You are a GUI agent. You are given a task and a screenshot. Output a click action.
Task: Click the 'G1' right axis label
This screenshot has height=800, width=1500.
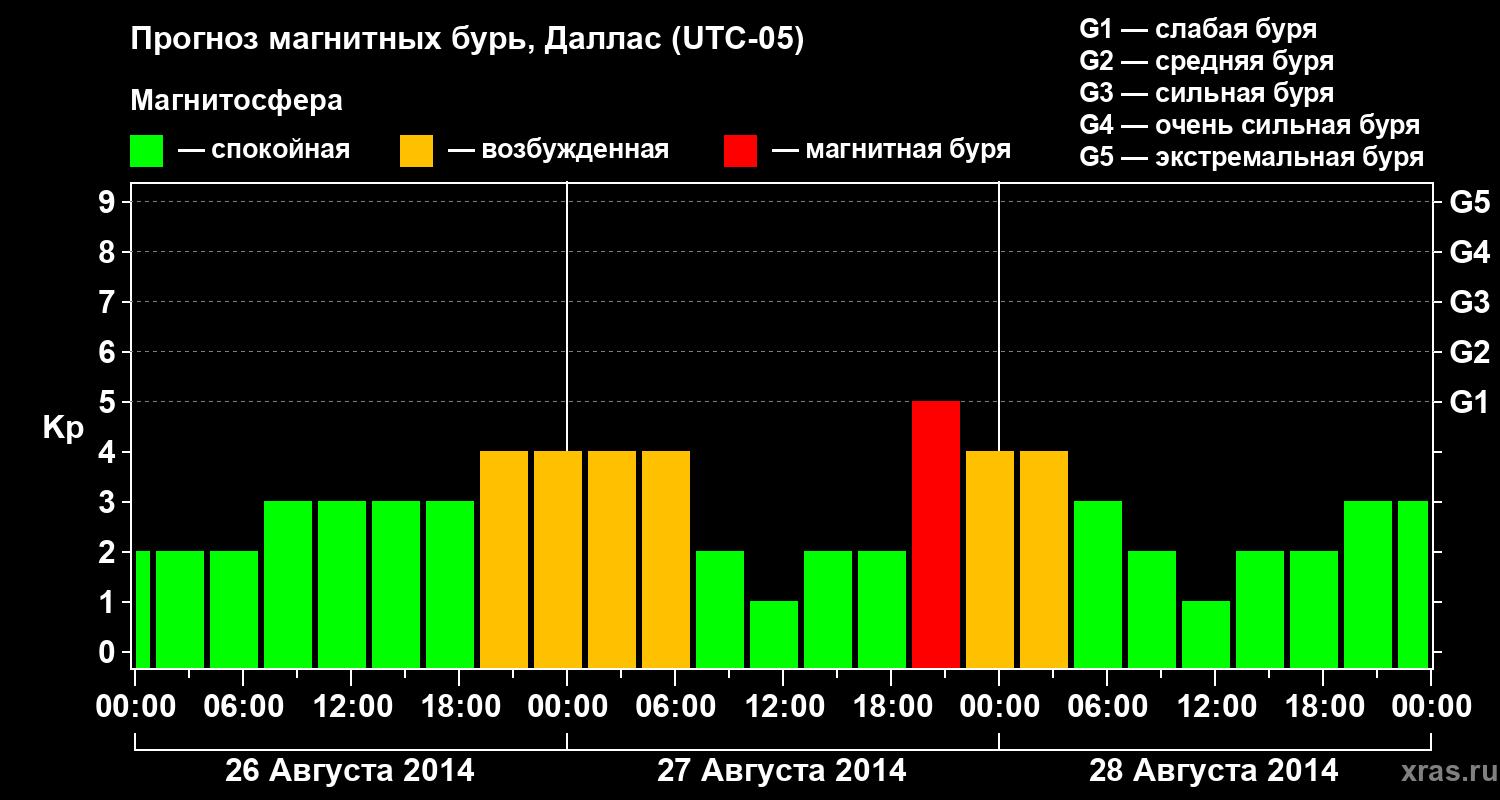pos(1469,403)
